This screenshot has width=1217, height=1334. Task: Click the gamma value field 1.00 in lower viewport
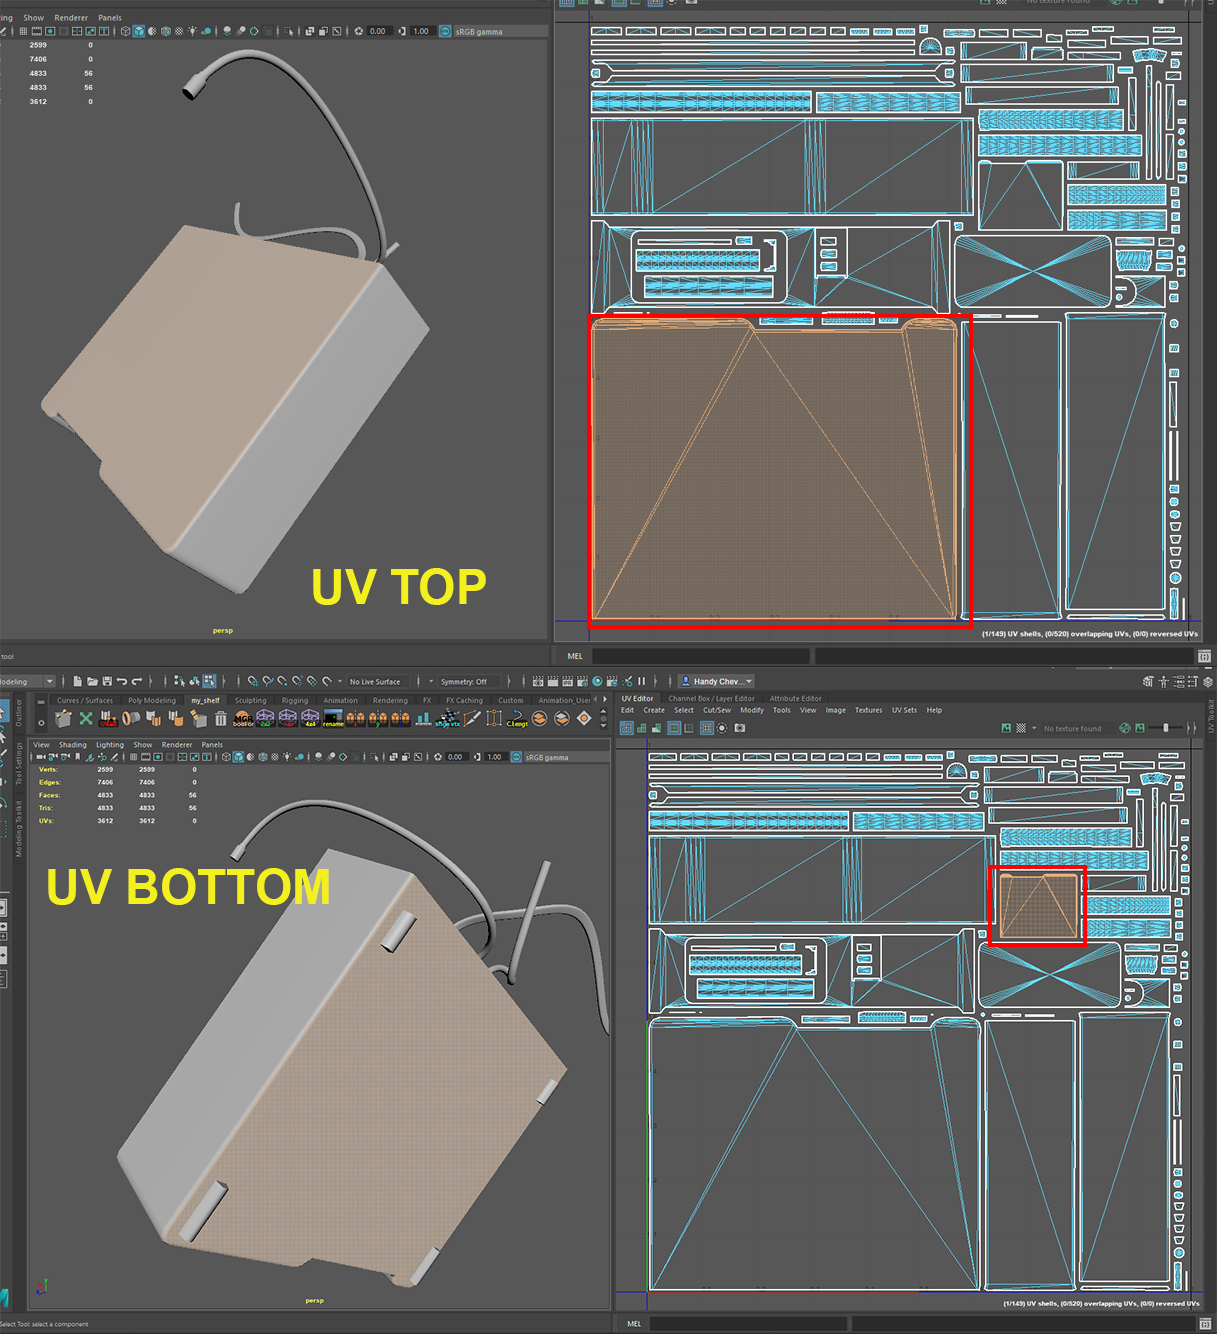[x=494, y=757]
